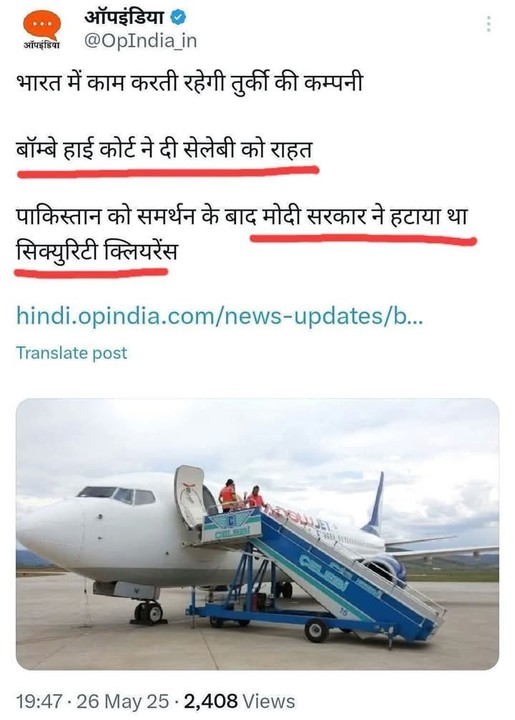Open the airplane photo attachment
Screen dimensions: 515x720
(x=258, y=534)
